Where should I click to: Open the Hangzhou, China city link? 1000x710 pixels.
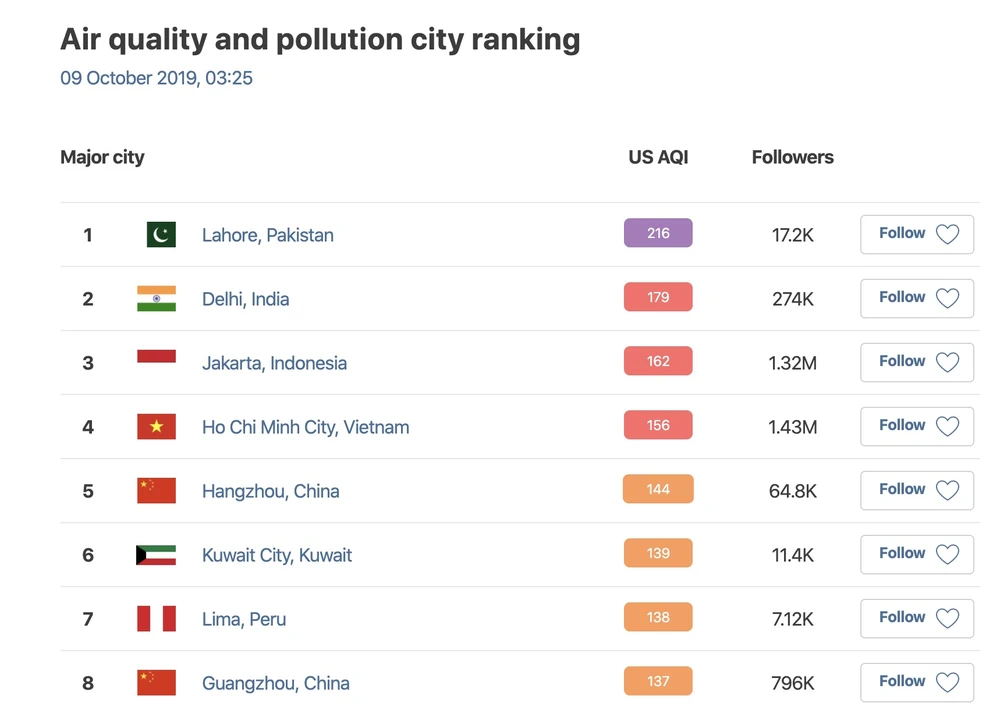click(270, 491)
